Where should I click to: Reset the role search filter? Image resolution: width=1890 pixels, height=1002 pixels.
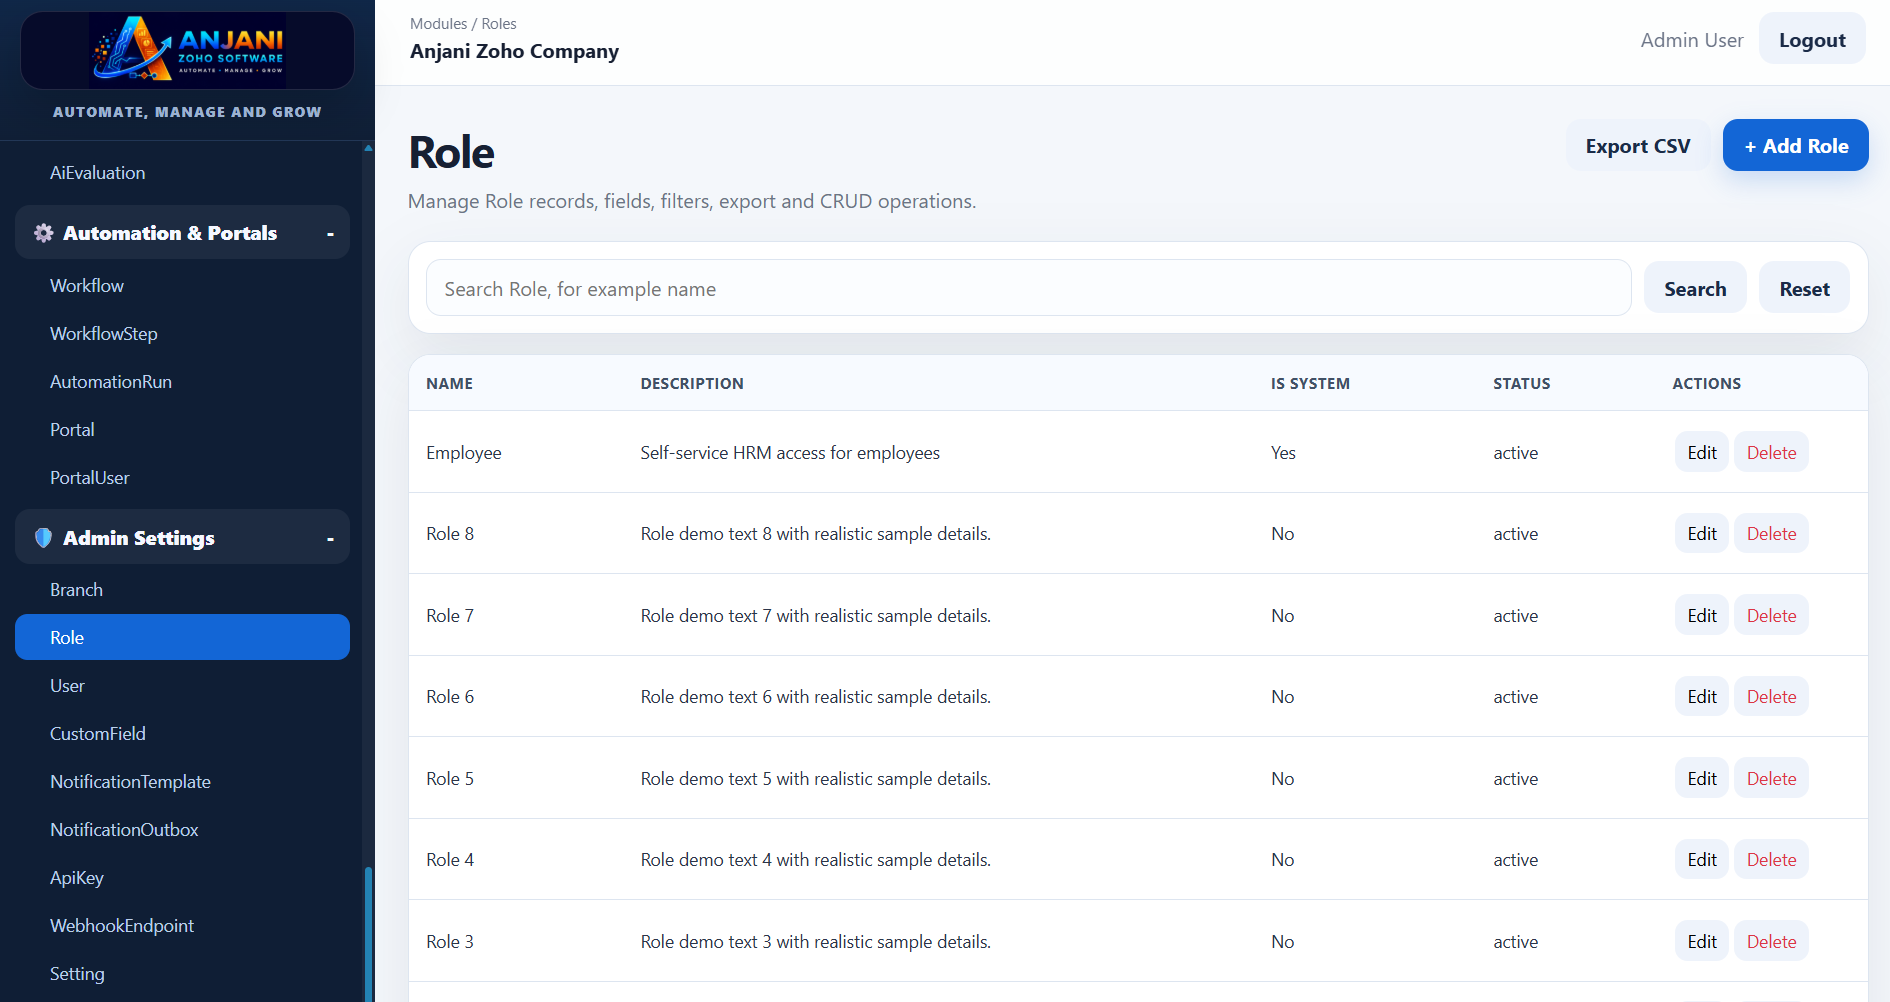tap(1804, 289)
